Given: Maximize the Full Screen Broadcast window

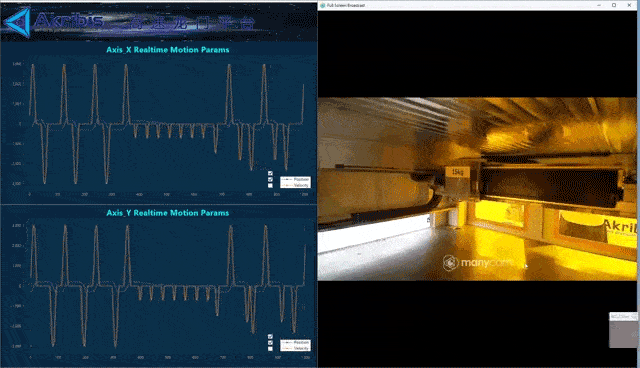Looking at the screenshot, I should [x=614, y=5].
